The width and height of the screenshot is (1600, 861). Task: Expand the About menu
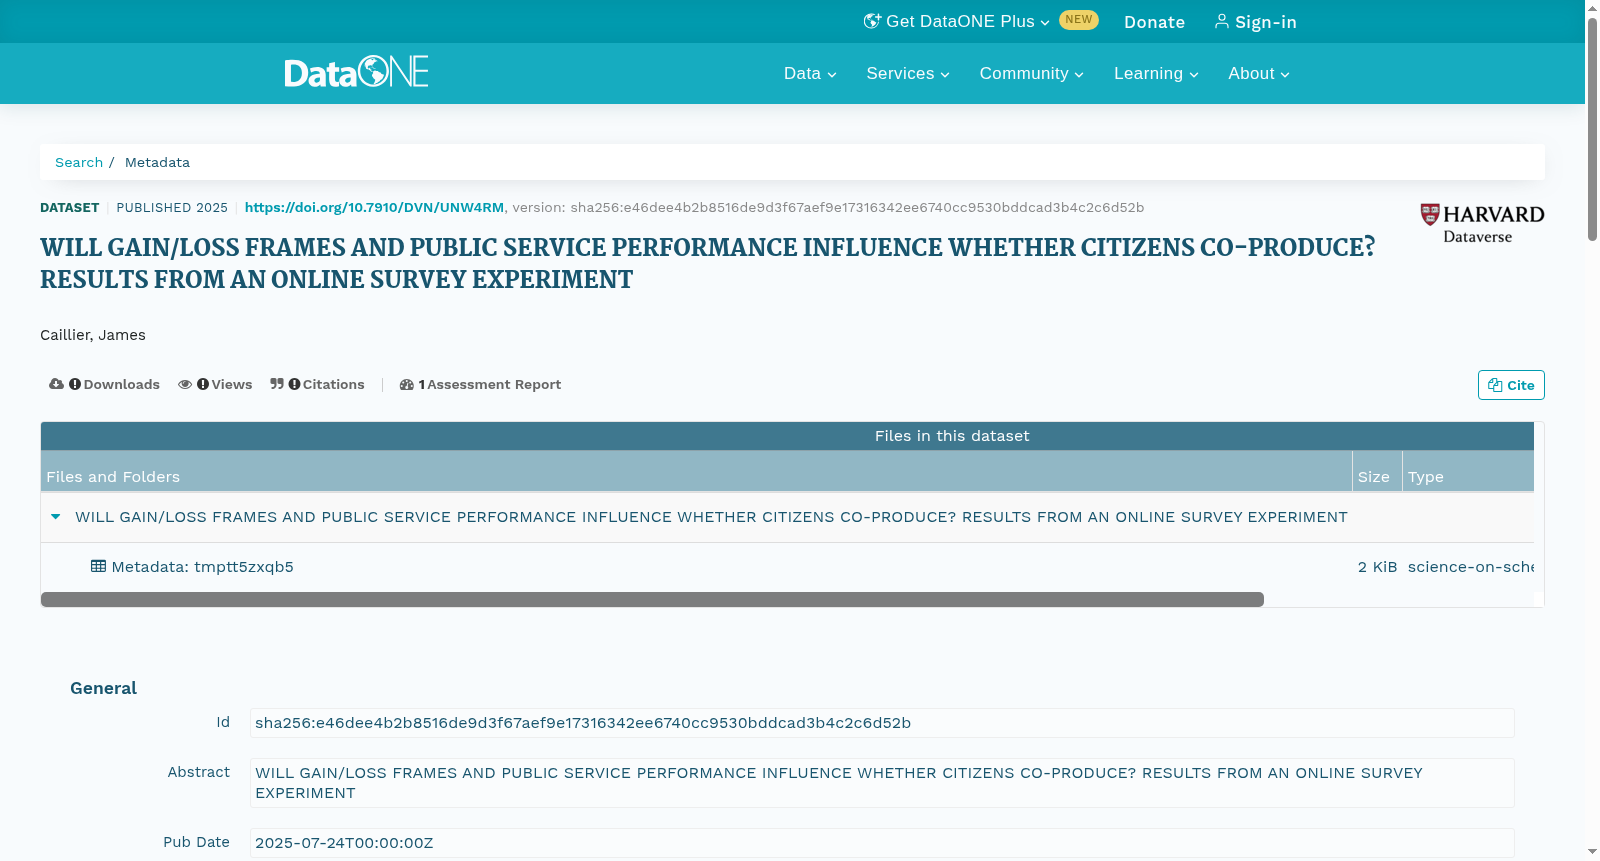[x=1259, y=74]
